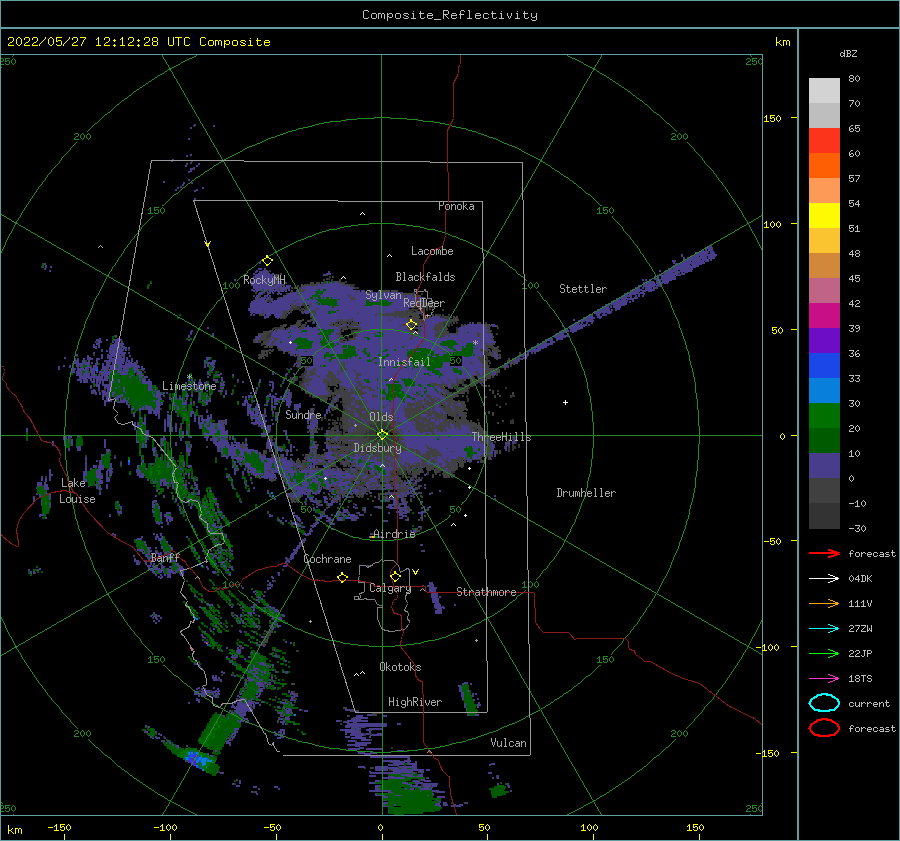Click the Stettler city label
The image size is (900, 841).
pyautogui.click(x=583, y=289)
